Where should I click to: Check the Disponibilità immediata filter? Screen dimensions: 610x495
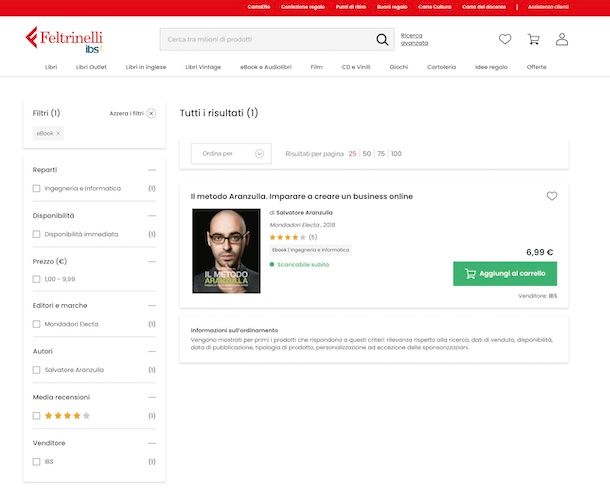(x=37, y=234)
